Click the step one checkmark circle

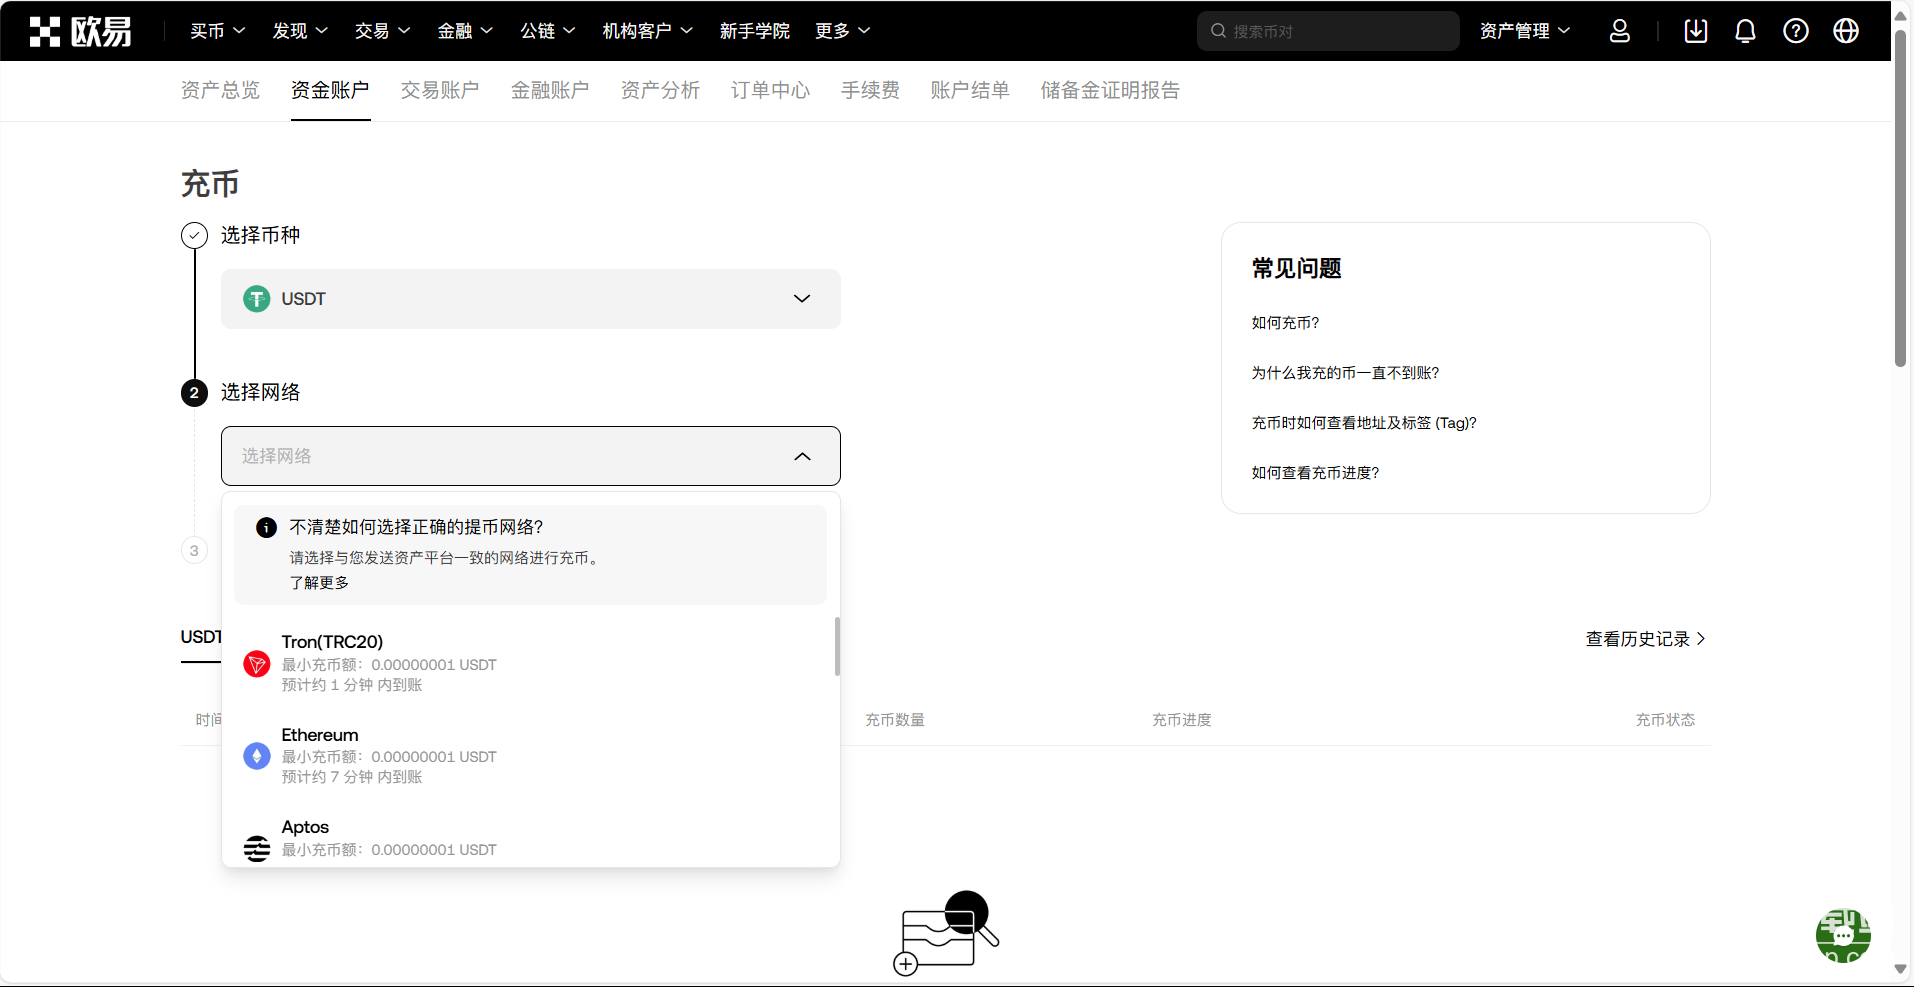pyautogui.click(x=194, y=236)
